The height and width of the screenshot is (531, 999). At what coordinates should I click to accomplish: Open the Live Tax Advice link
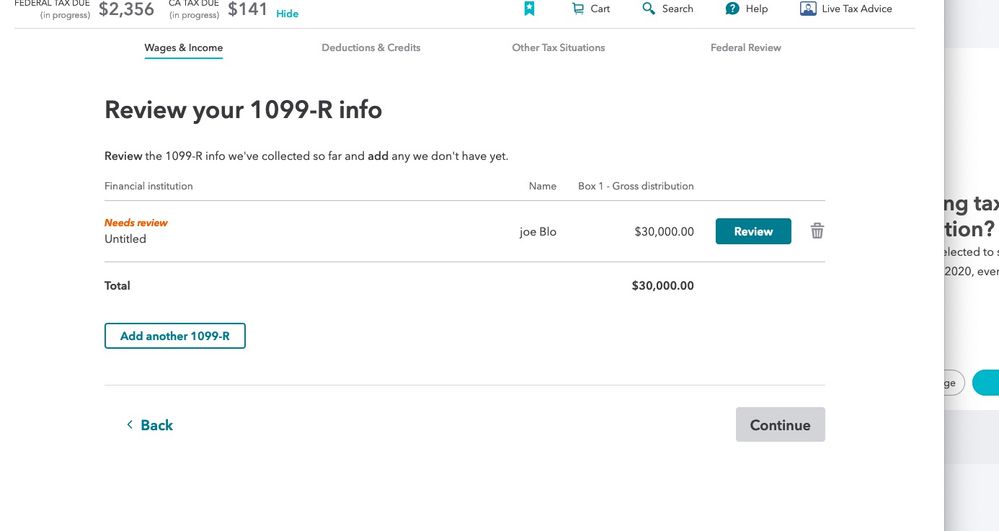(x=856, y=8)
